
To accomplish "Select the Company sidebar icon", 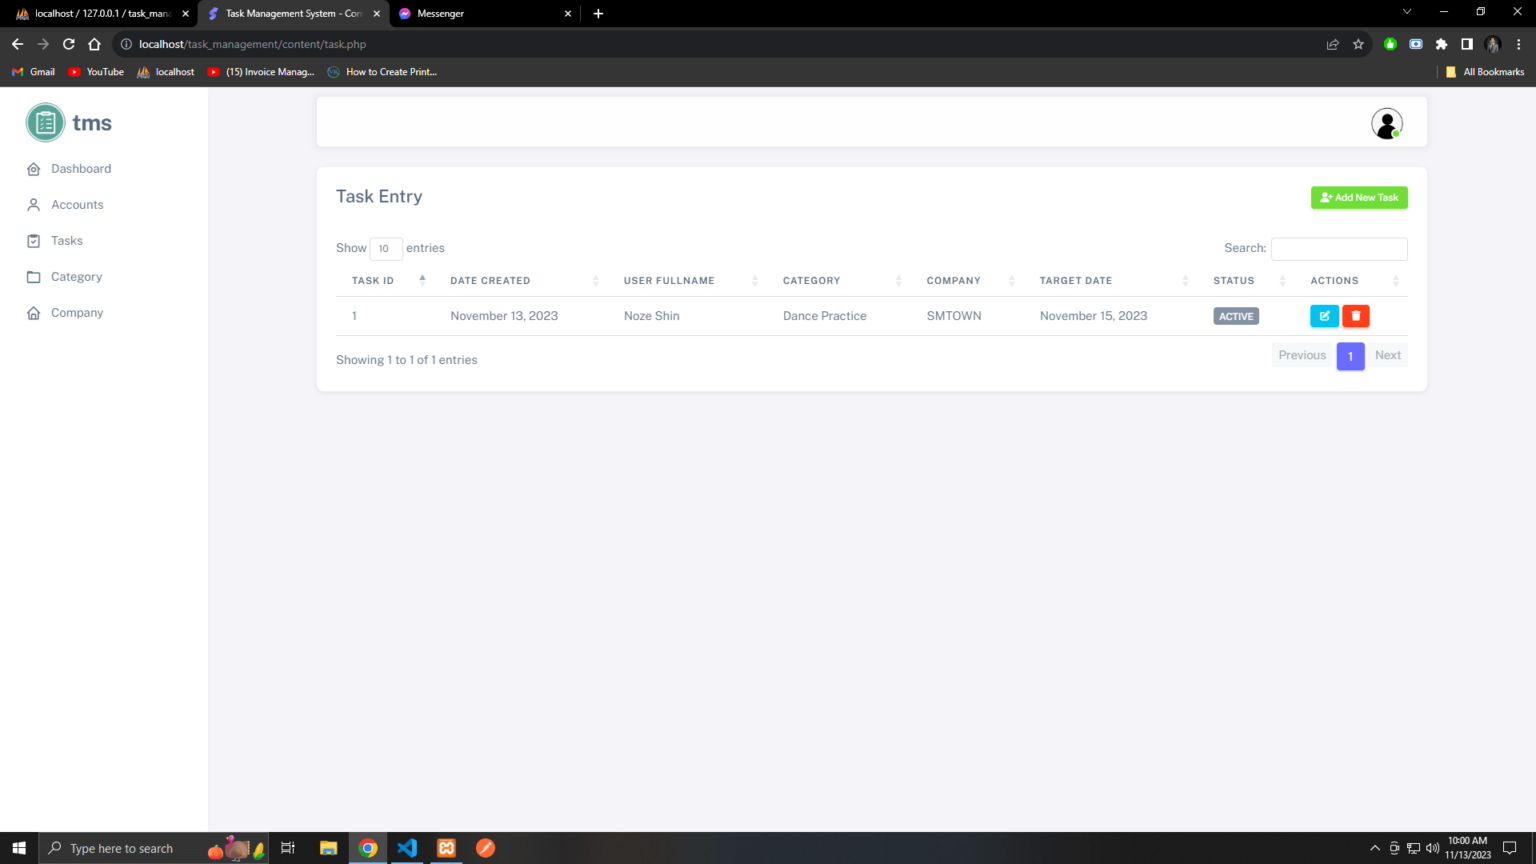I will (33, 312).
